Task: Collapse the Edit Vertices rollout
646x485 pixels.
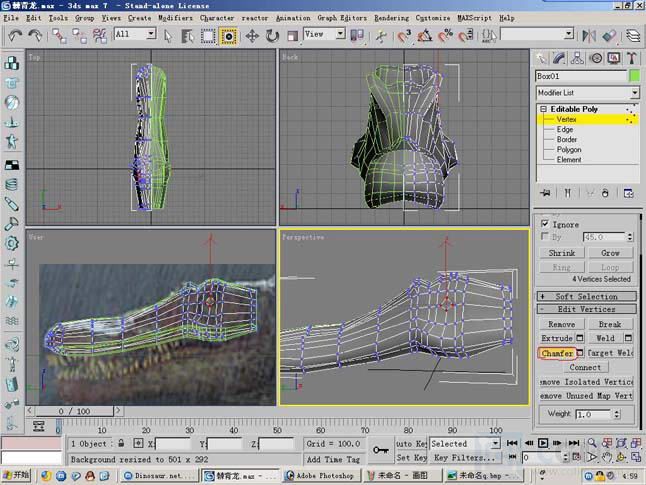Action: 586,309
